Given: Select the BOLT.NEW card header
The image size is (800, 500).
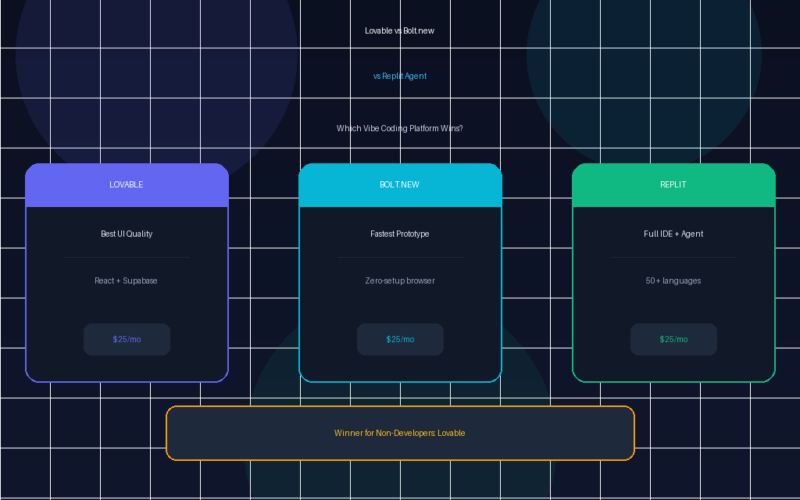Looking at the screenshot, I should tap(400, 185).
